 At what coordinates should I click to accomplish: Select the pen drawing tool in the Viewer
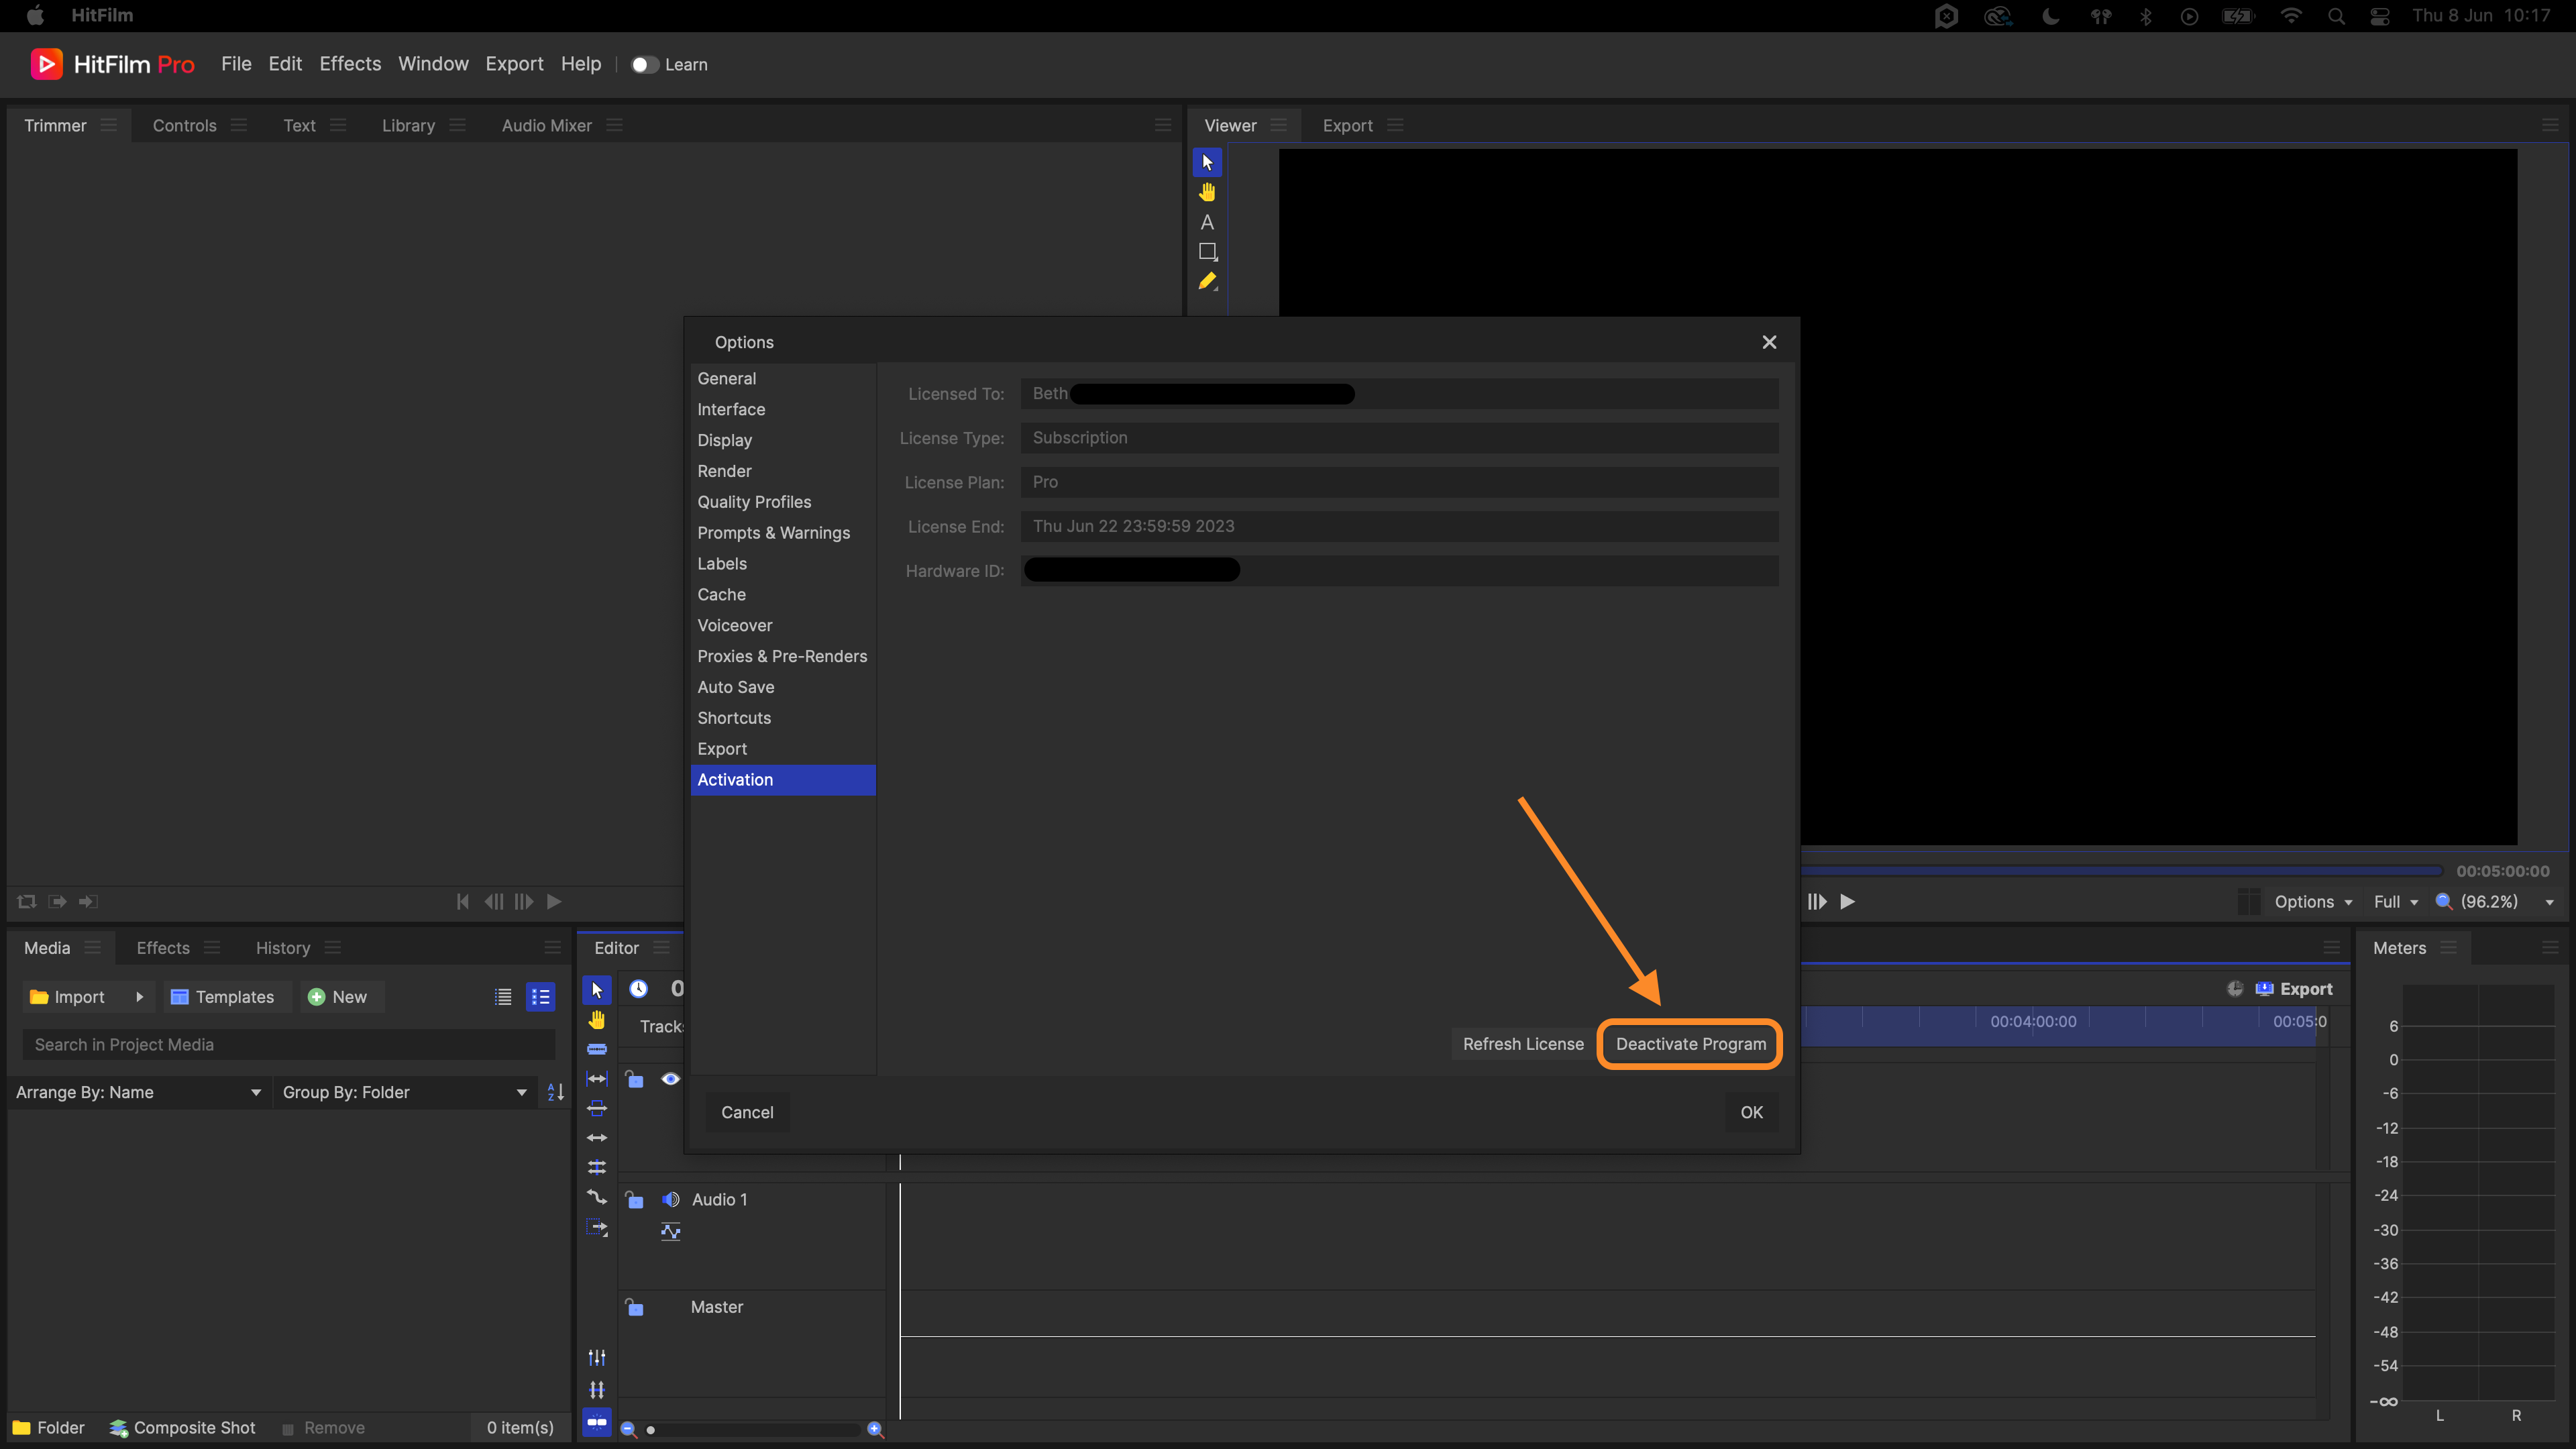click(x=1207, y=282)
